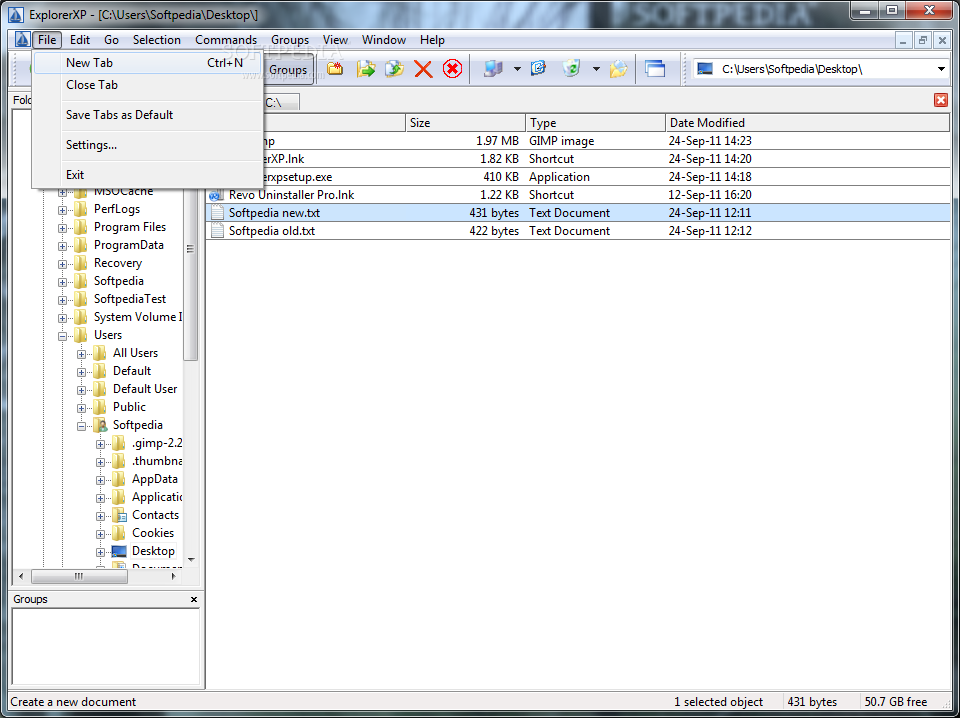Open the Selection menu

point(157,40)
